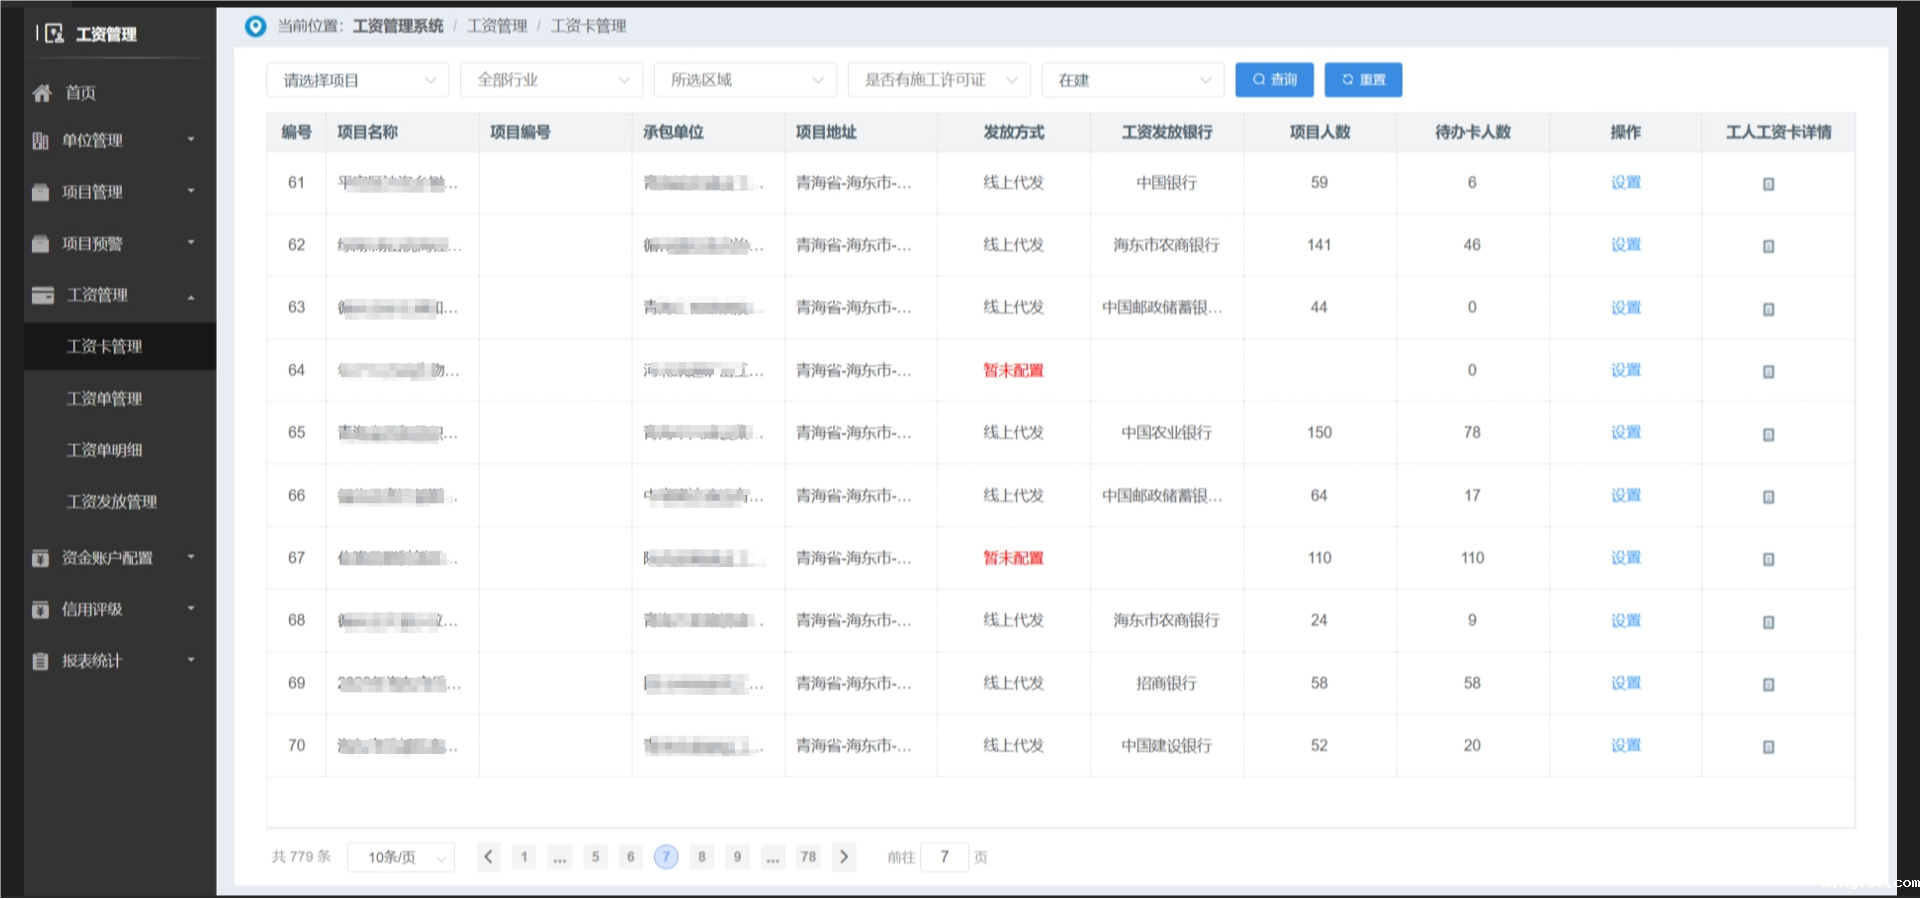This screenshot has height=899, width=1920.
Task: Click the 工资管理 logo icon in the sidebar header
Action: point(54,34)
